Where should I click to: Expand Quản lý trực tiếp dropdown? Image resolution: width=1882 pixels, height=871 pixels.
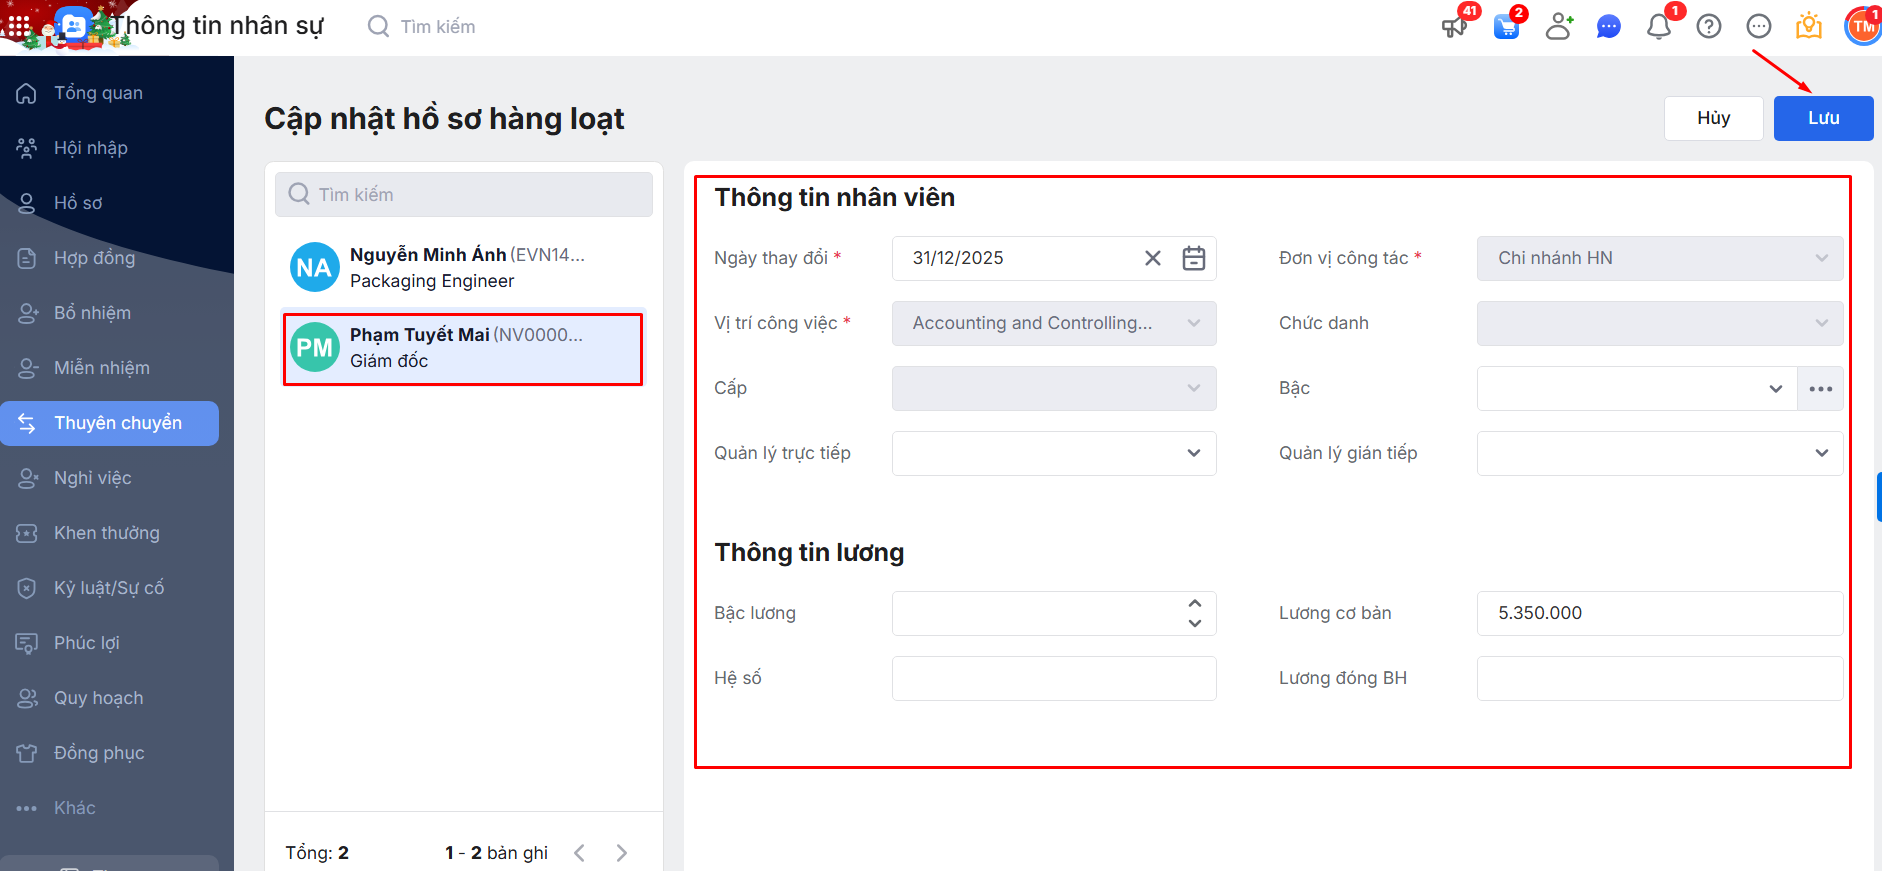(1193, 453)
